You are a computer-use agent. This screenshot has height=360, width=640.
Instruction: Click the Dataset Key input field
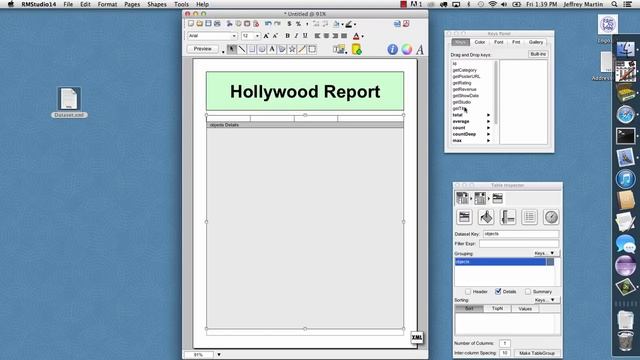[521, 234]
